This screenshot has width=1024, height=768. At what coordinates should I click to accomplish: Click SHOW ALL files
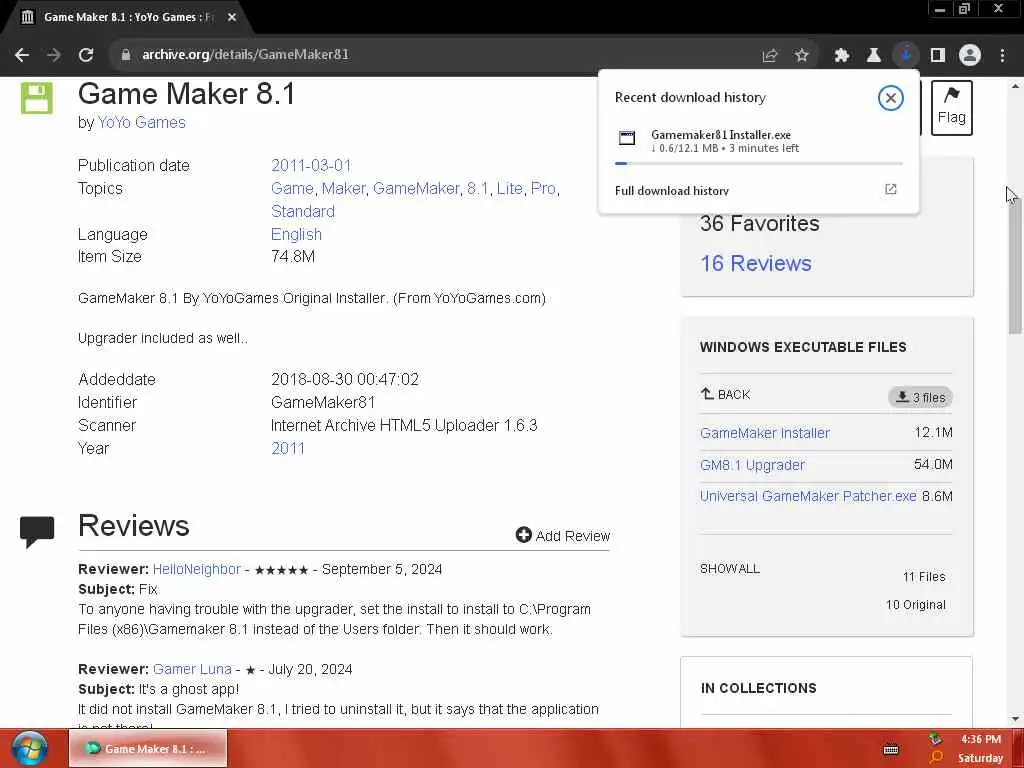729,569
